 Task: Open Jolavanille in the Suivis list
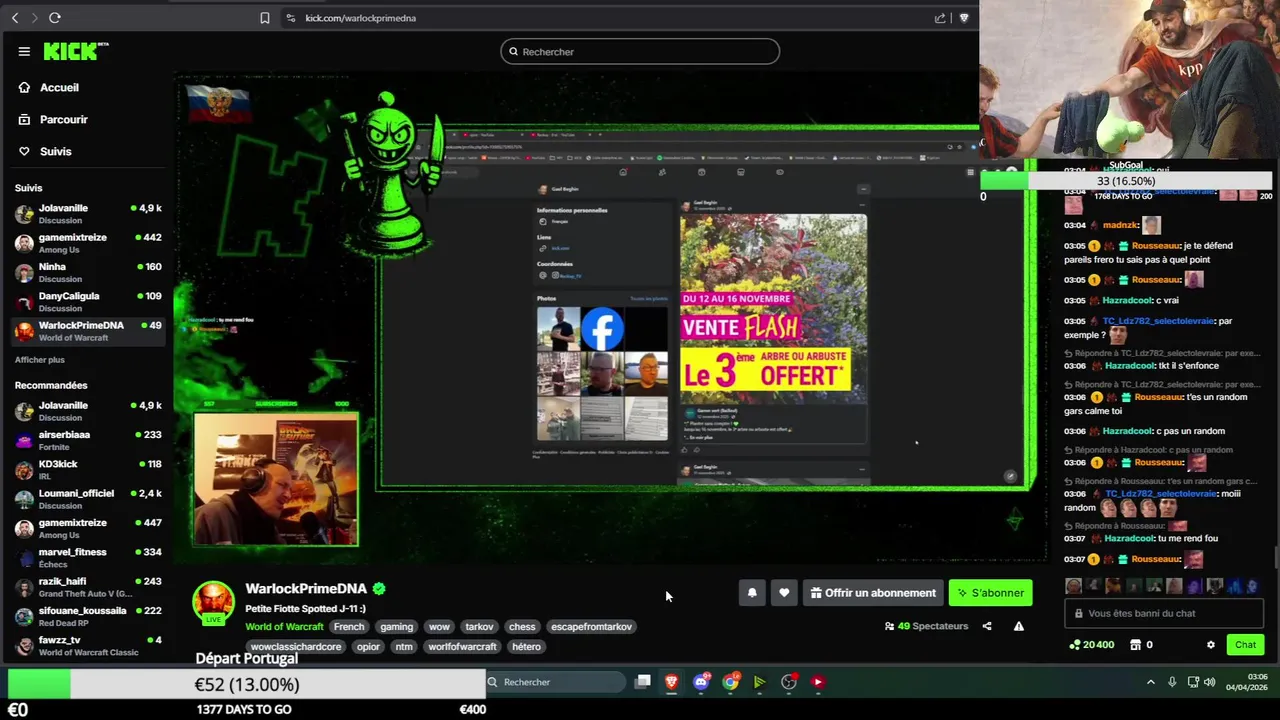(x=88, y=213)
